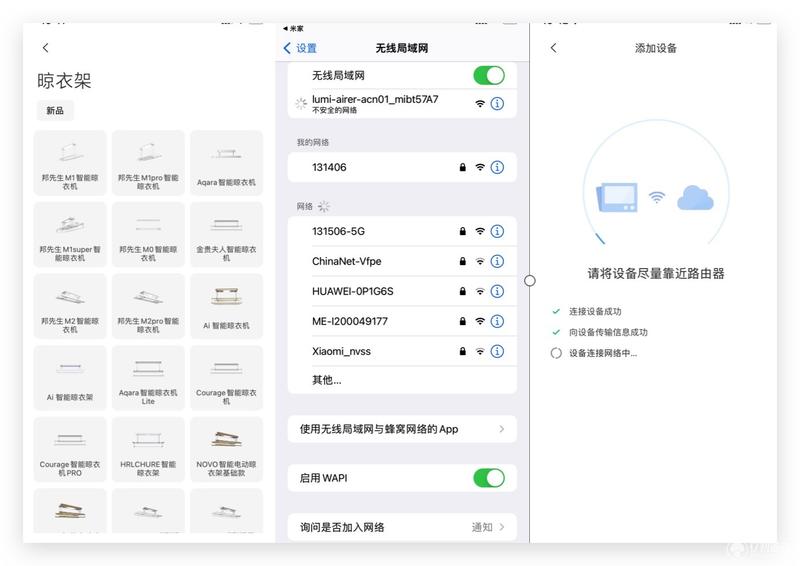Select 金贵夫人智能晾衣机
800x566 pixels.
(227, 235)
